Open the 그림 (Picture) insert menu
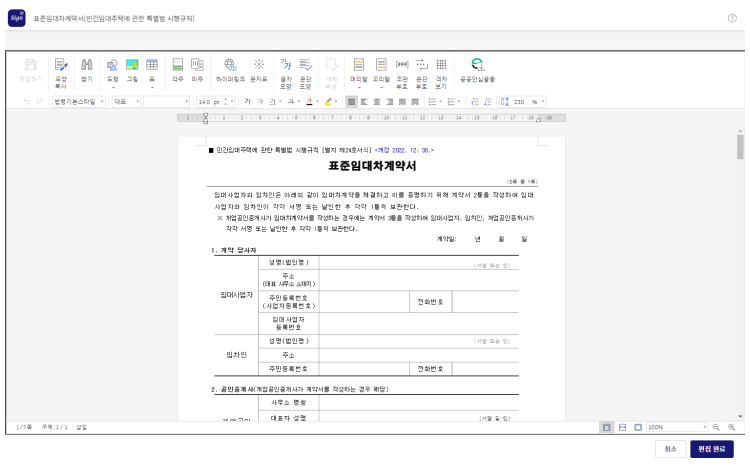This screenshot has height=470, width=750. 132,68
